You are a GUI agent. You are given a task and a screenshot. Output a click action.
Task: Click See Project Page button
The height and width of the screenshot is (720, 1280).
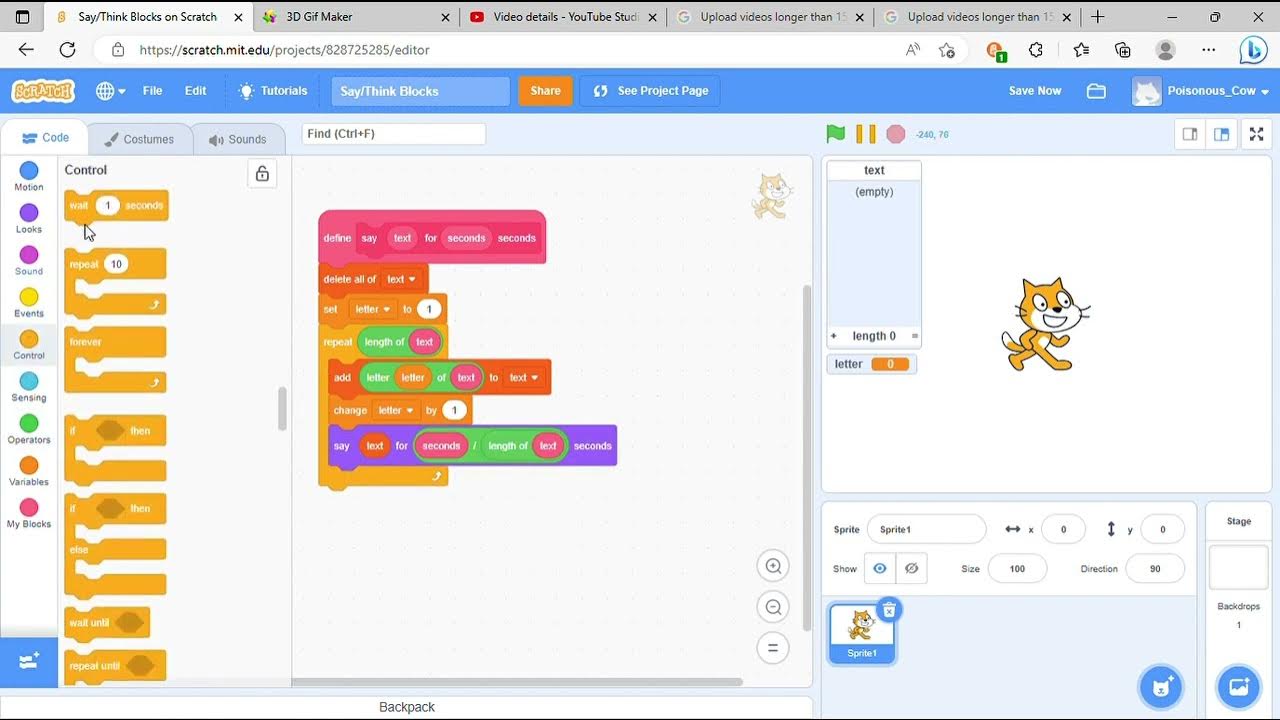pyautogui.click(x=650, y=91)
